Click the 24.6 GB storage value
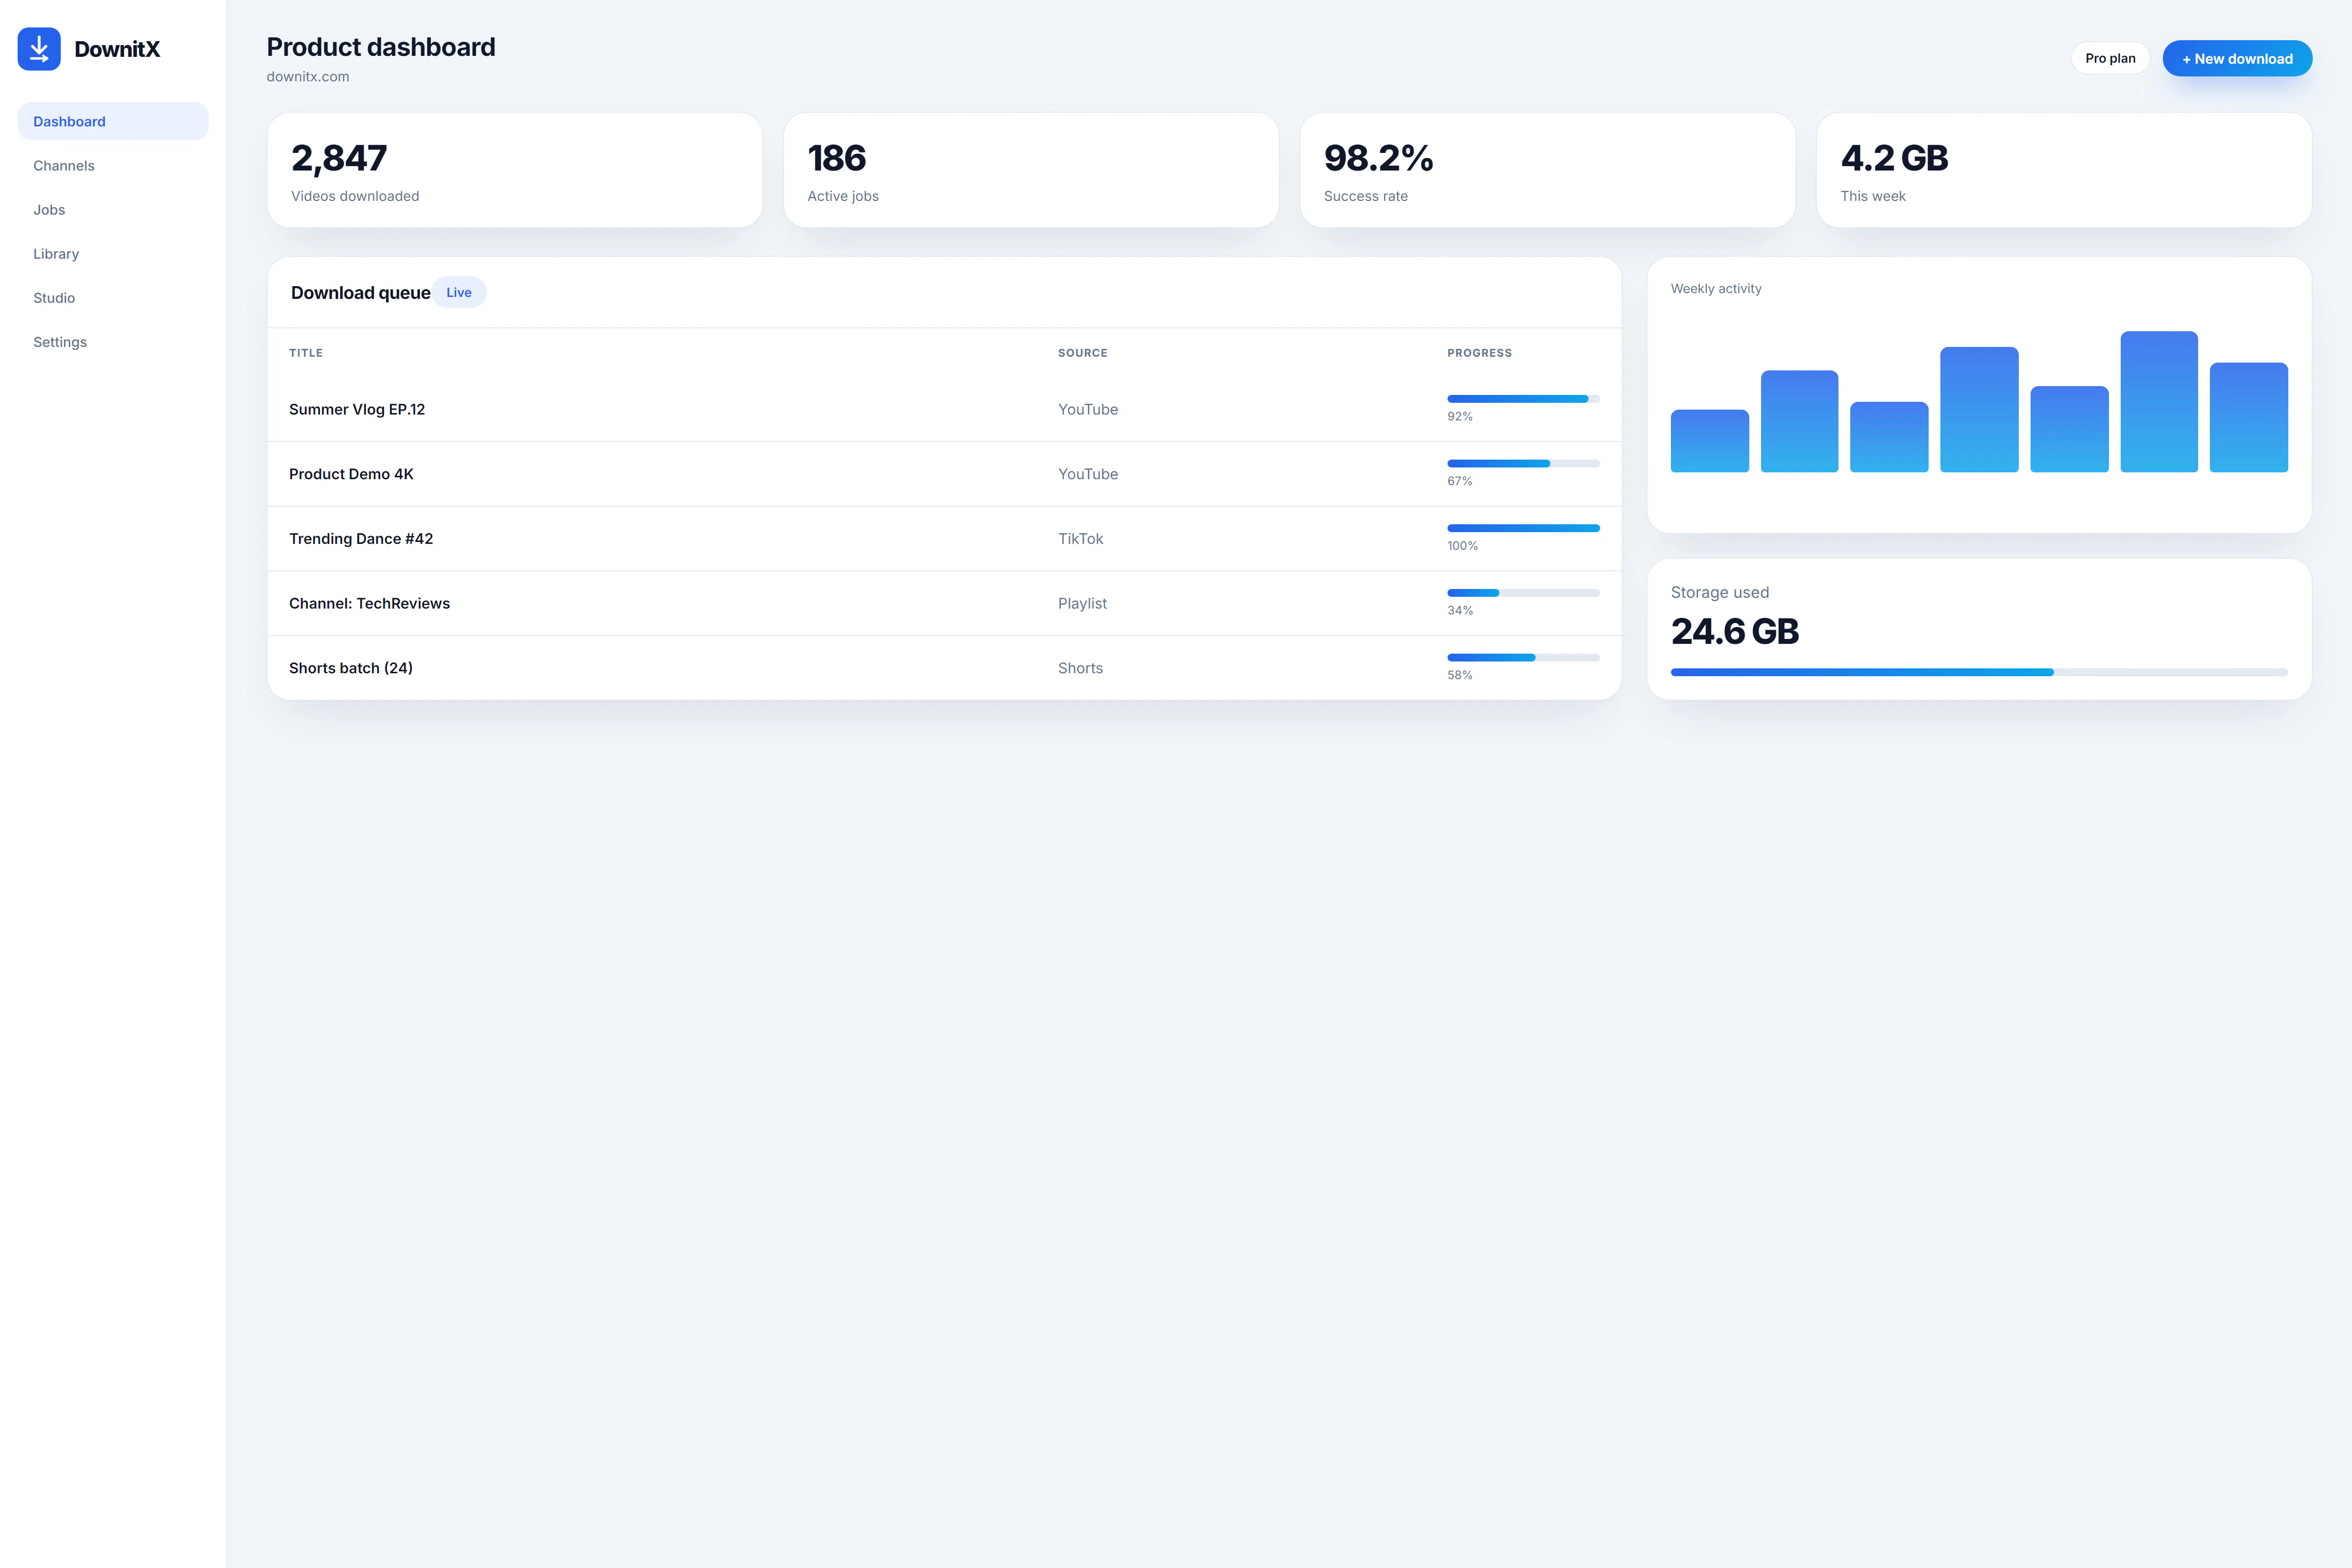 [x=1735, y=631]
